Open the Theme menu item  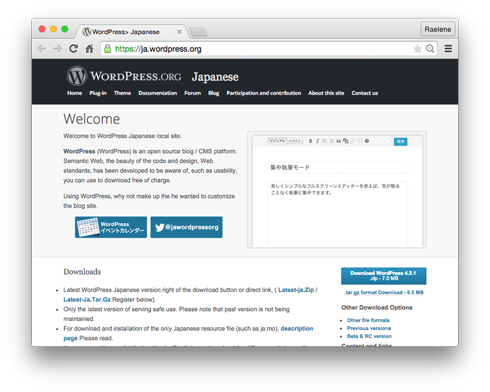(122, 93)
